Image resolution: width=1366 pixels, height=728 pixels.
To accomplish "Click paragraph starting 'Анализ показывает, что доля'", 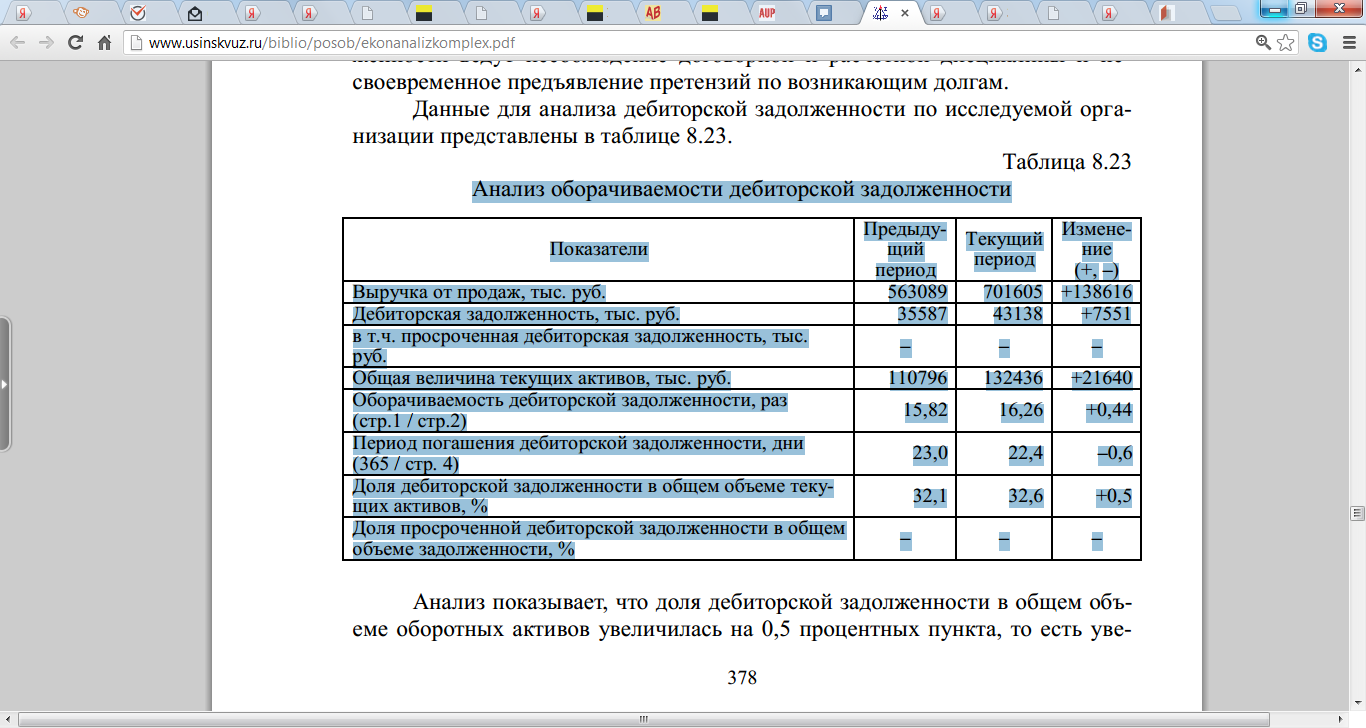I will tap(742, 618).
